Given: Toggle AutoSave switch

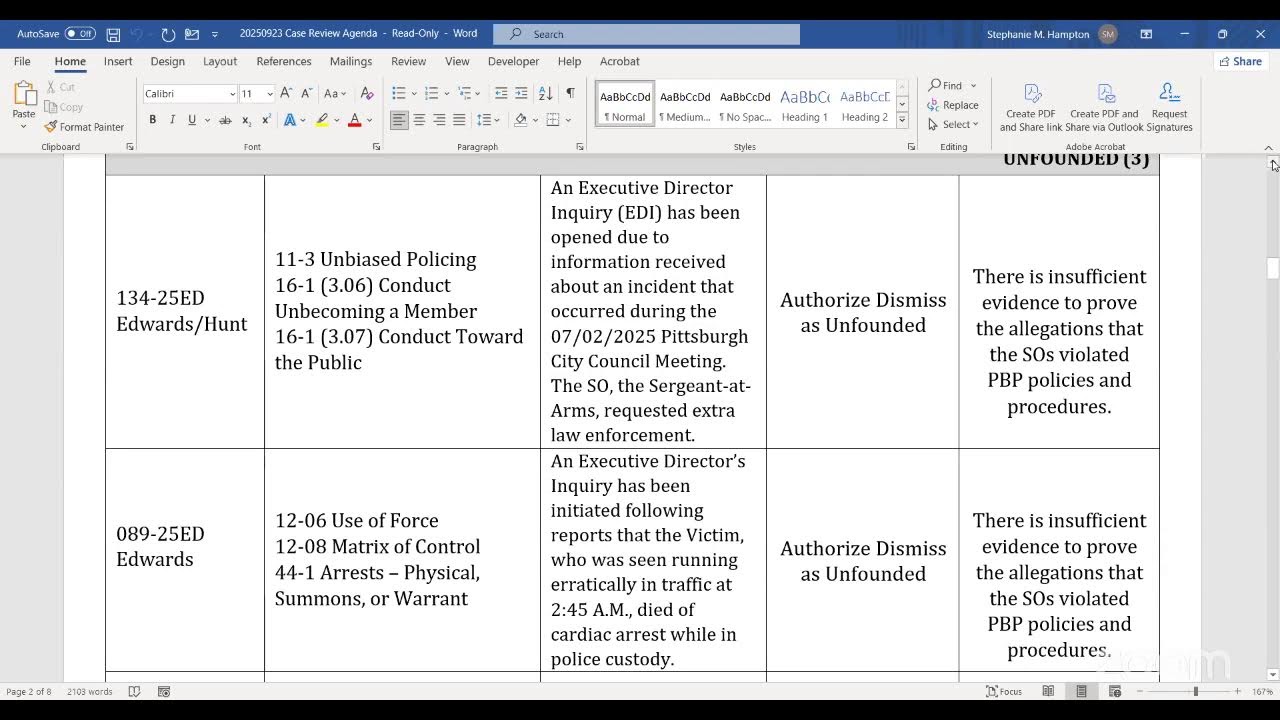Looking at the screenshot, I should coord(80,34).
